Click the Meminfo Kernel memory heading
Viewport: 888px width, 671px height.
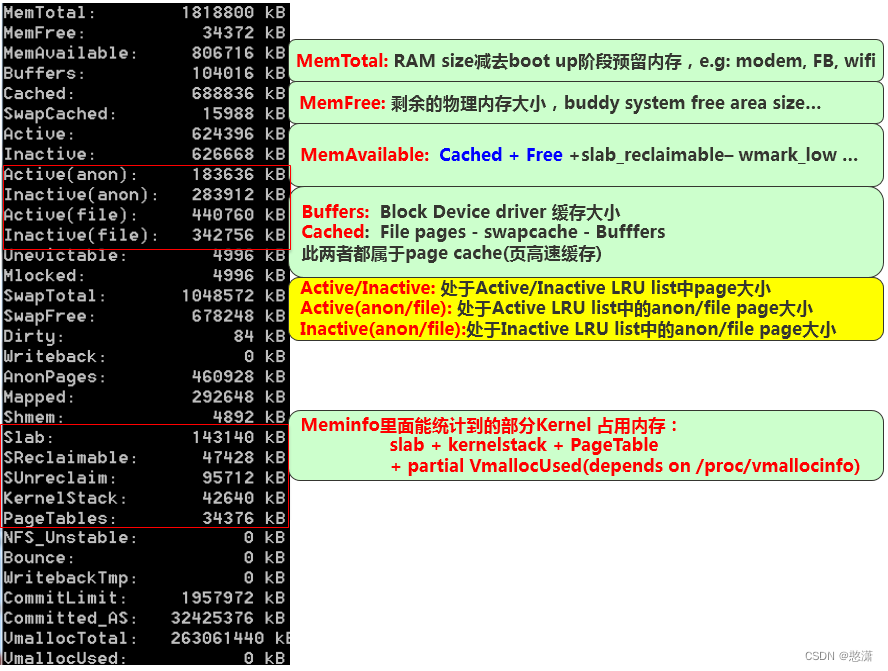pyautogui.click(x=489, y=425)
